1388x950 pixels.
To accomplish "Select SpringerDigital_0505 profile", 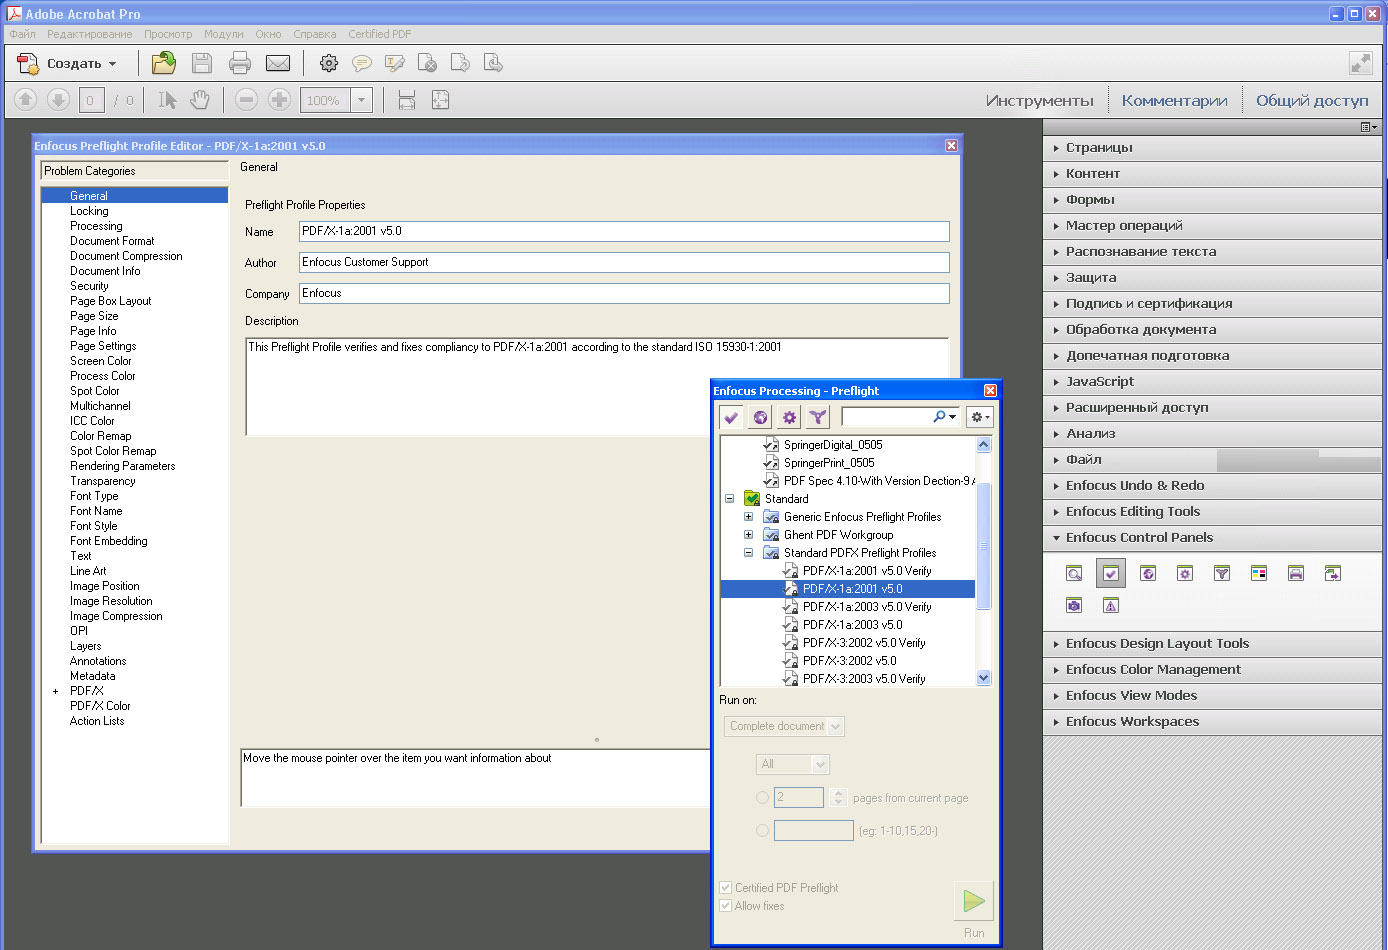I will click(833, 445).
